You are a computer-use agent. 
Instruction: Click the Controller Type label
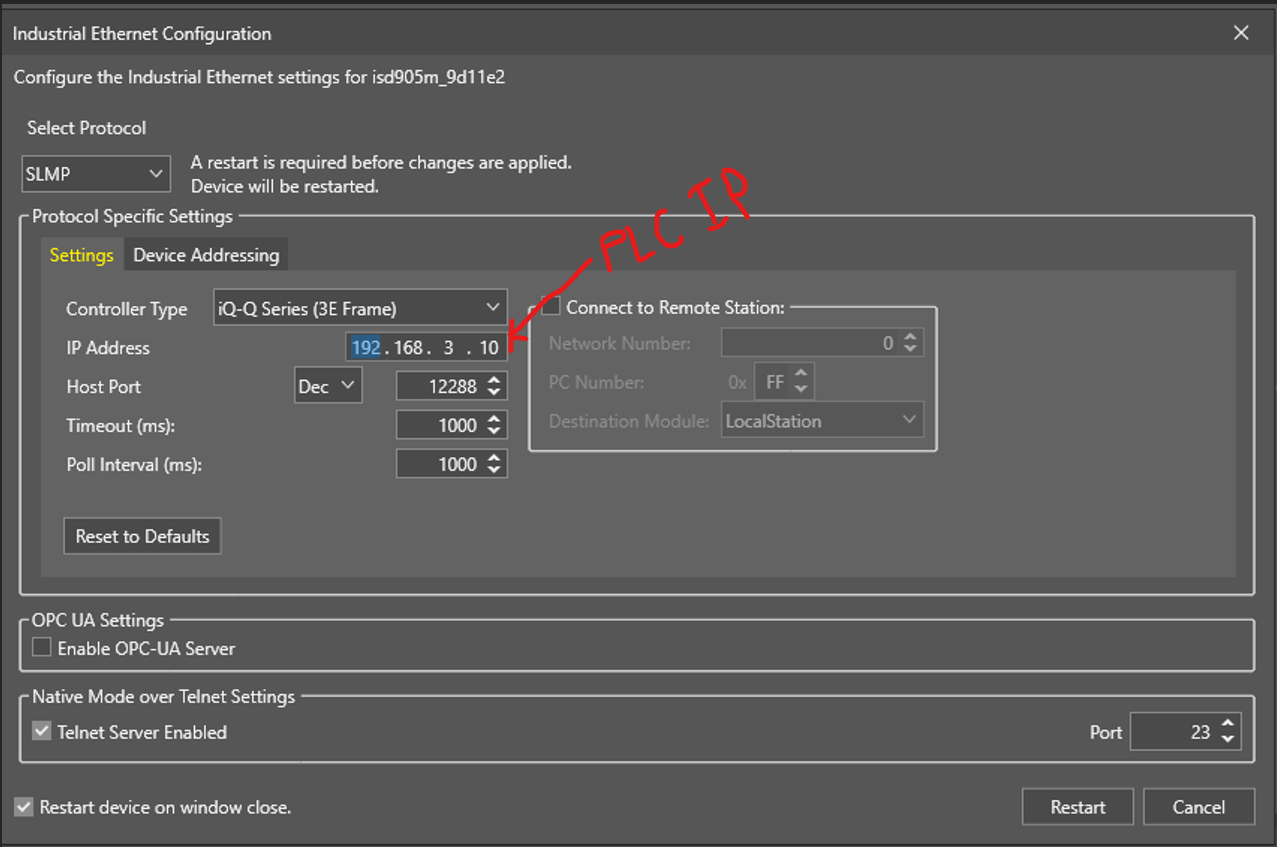pos(126,309)
